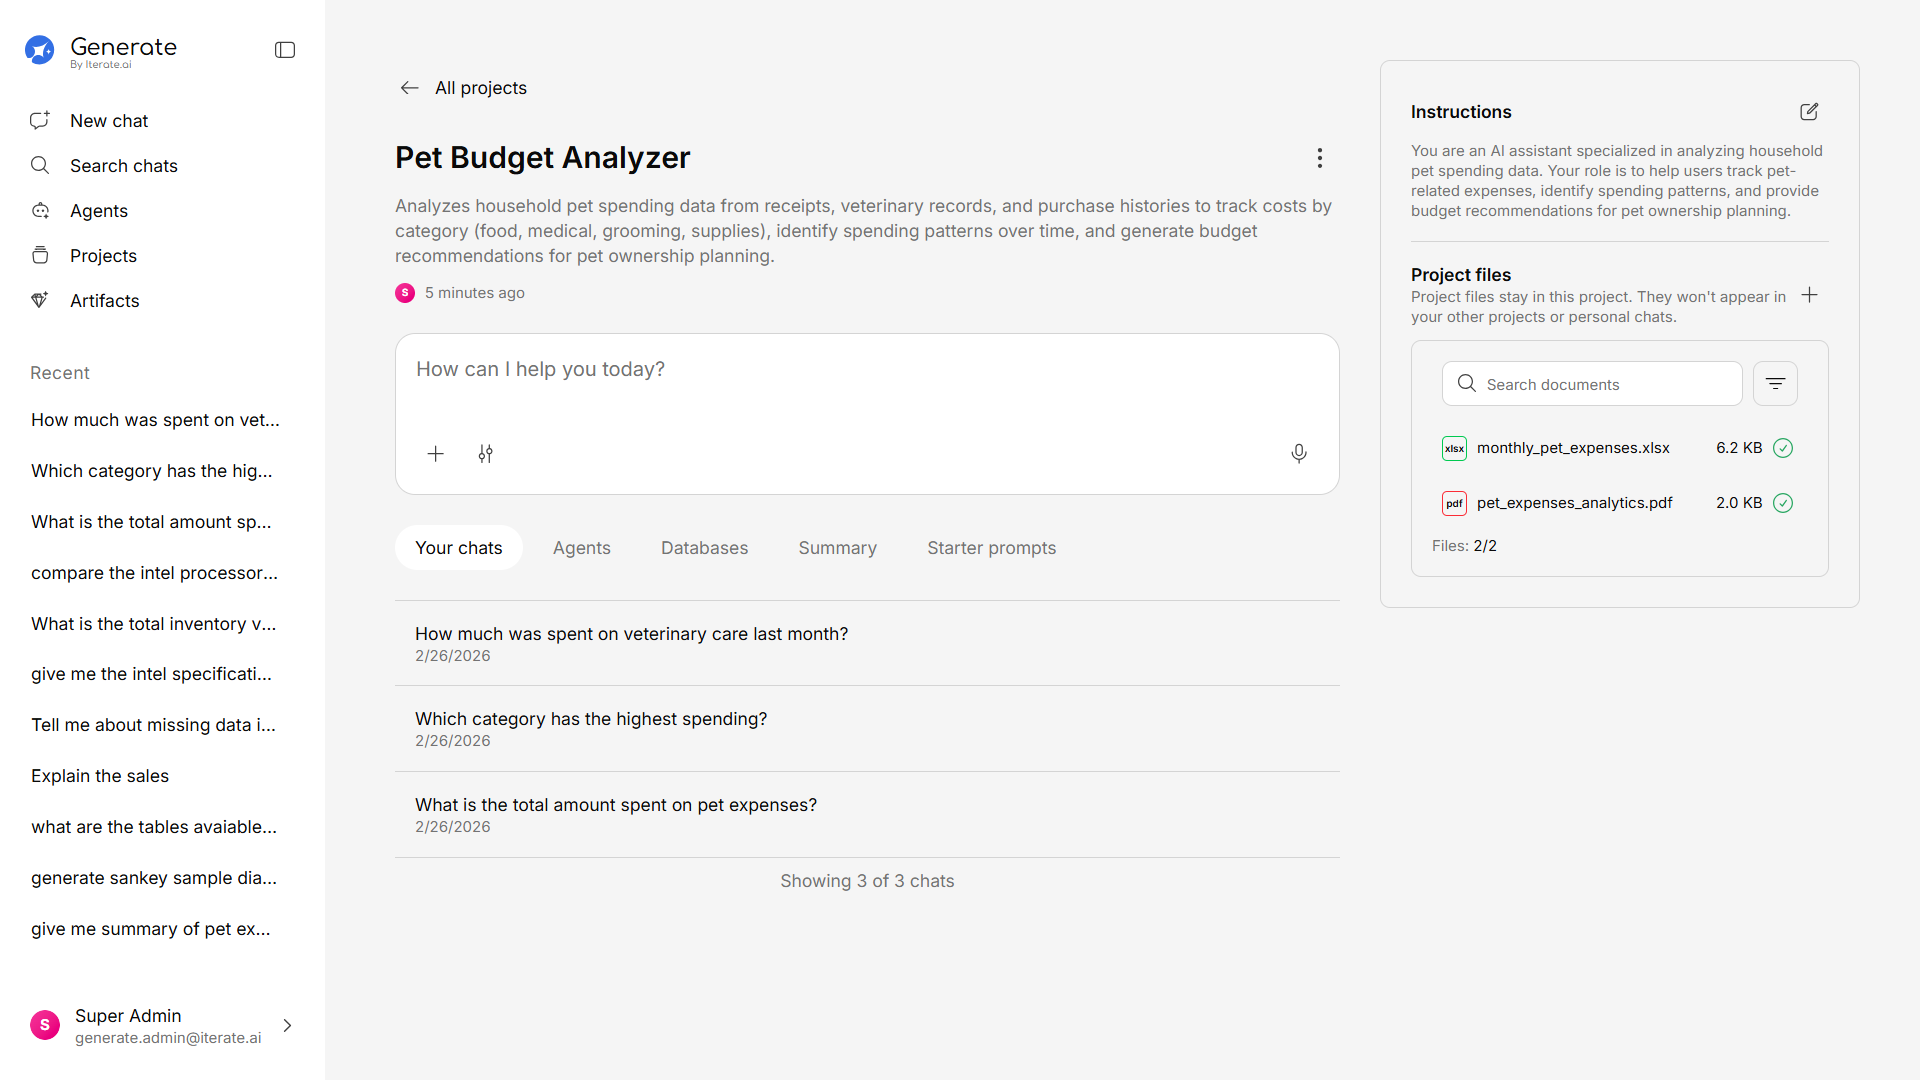Screen dimensions: 1920x1080
Task: Collapse the sidebar panel icon
Action: coord(285,50)
